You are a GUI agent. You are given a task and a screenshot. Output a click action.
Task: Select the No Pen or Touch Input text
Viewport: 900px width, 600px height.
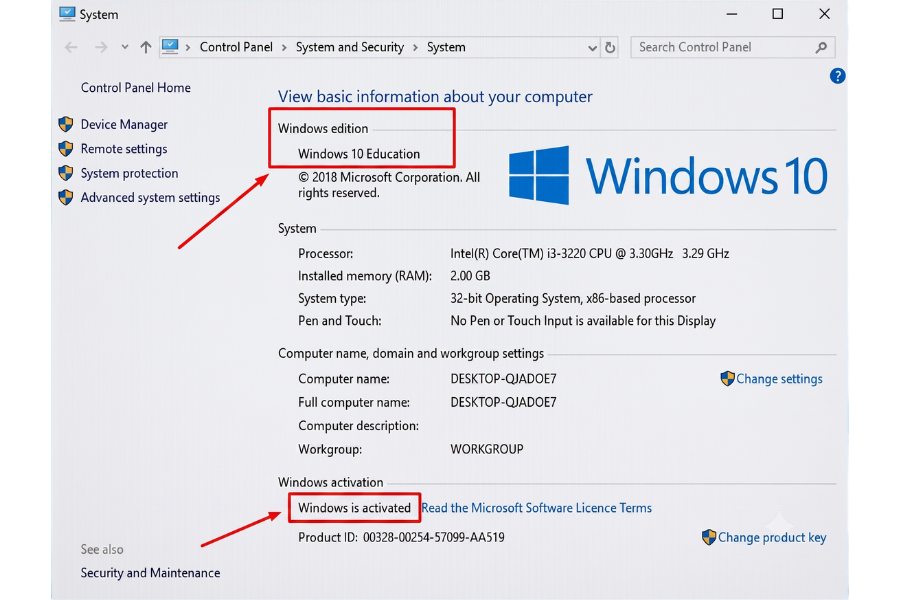(x=583, y=321)
